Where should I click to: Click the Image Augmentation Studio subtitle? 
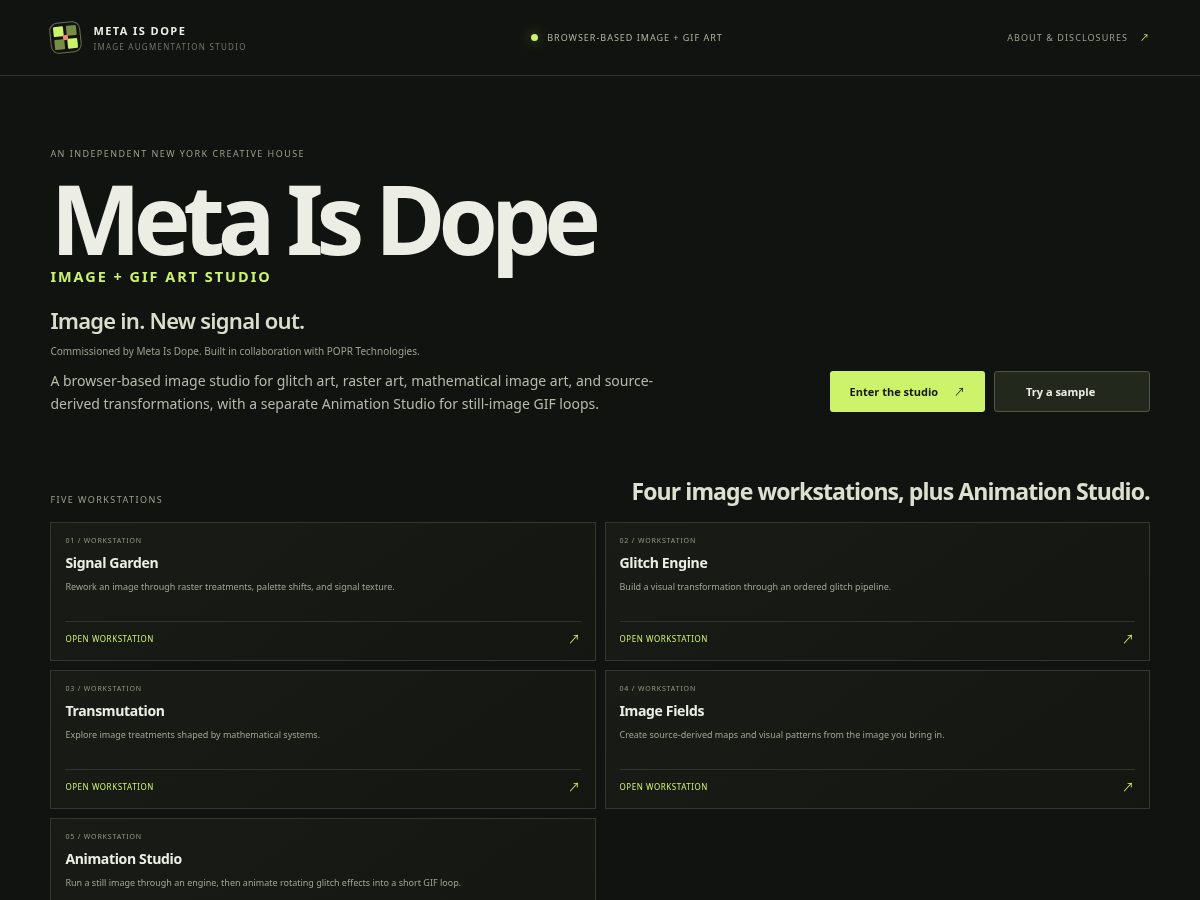coord(170,47)
